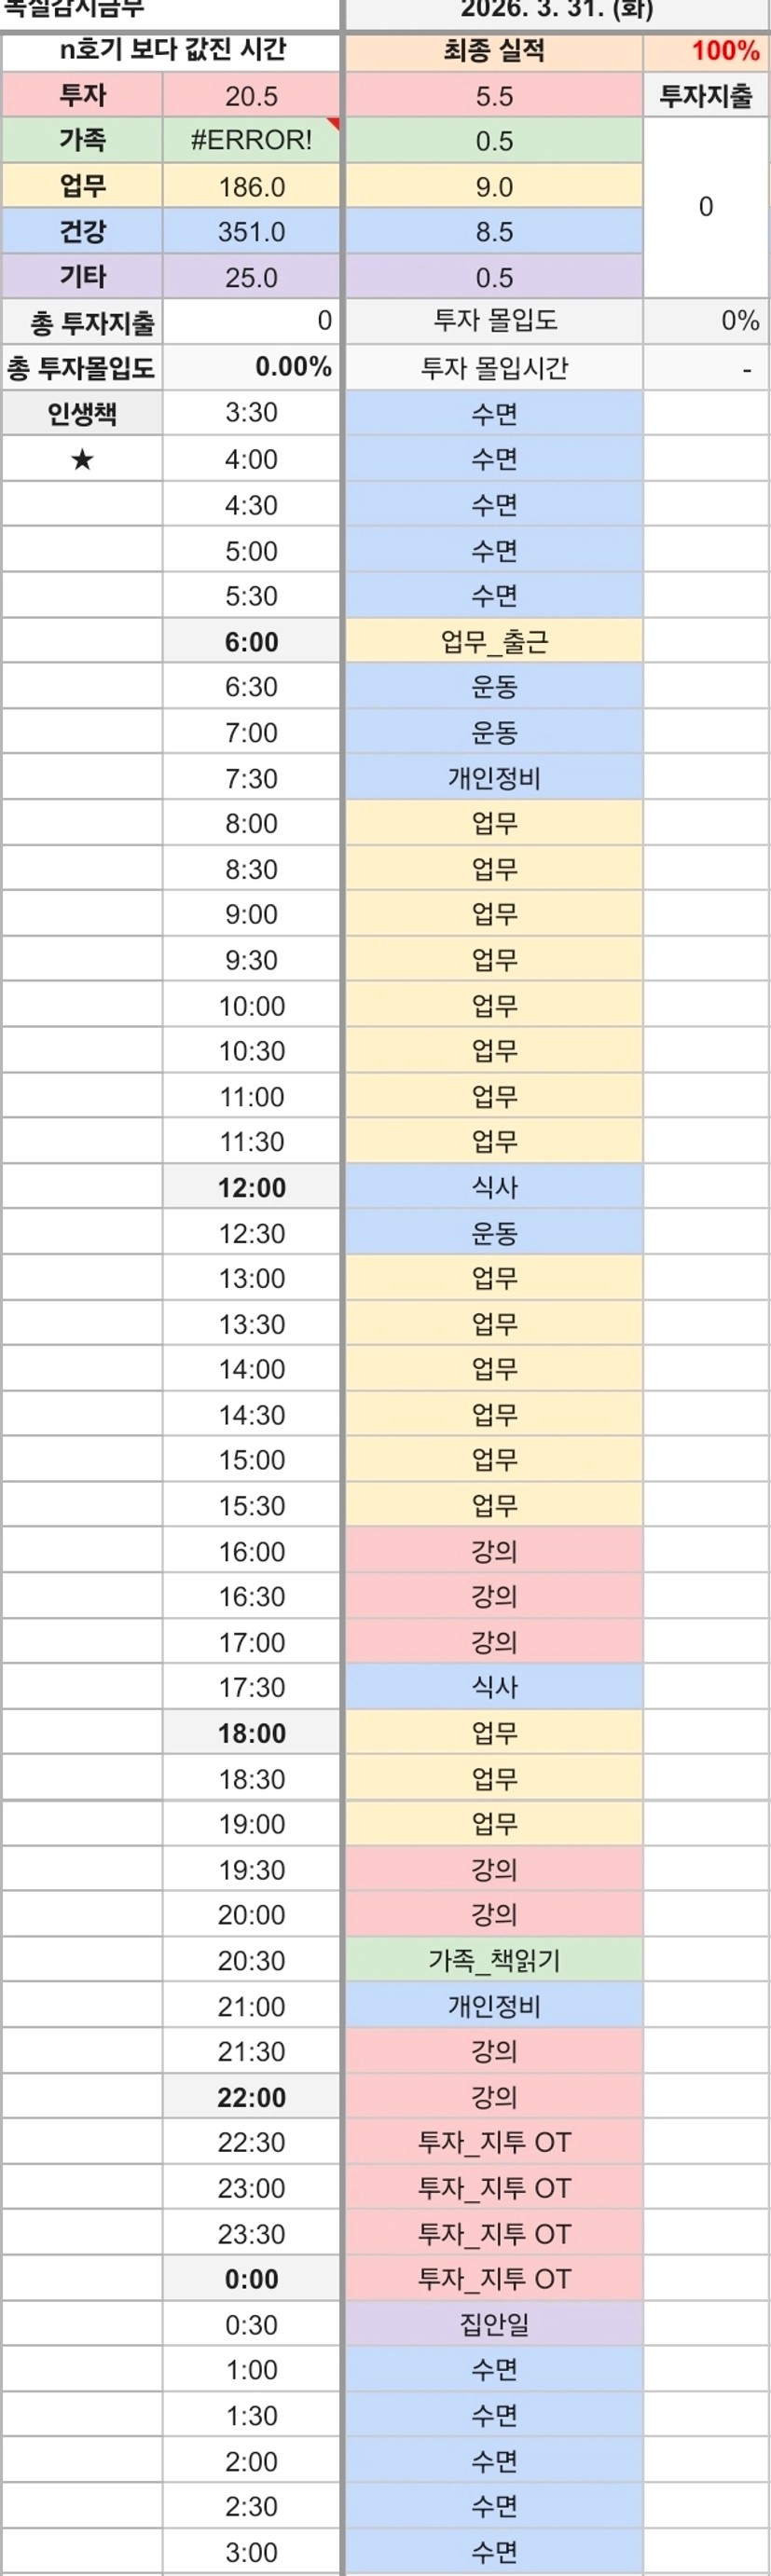Click the n호기 보다 값진 시간 header
The height and width of the screenshot is (2576, 771).
point(171,51)
